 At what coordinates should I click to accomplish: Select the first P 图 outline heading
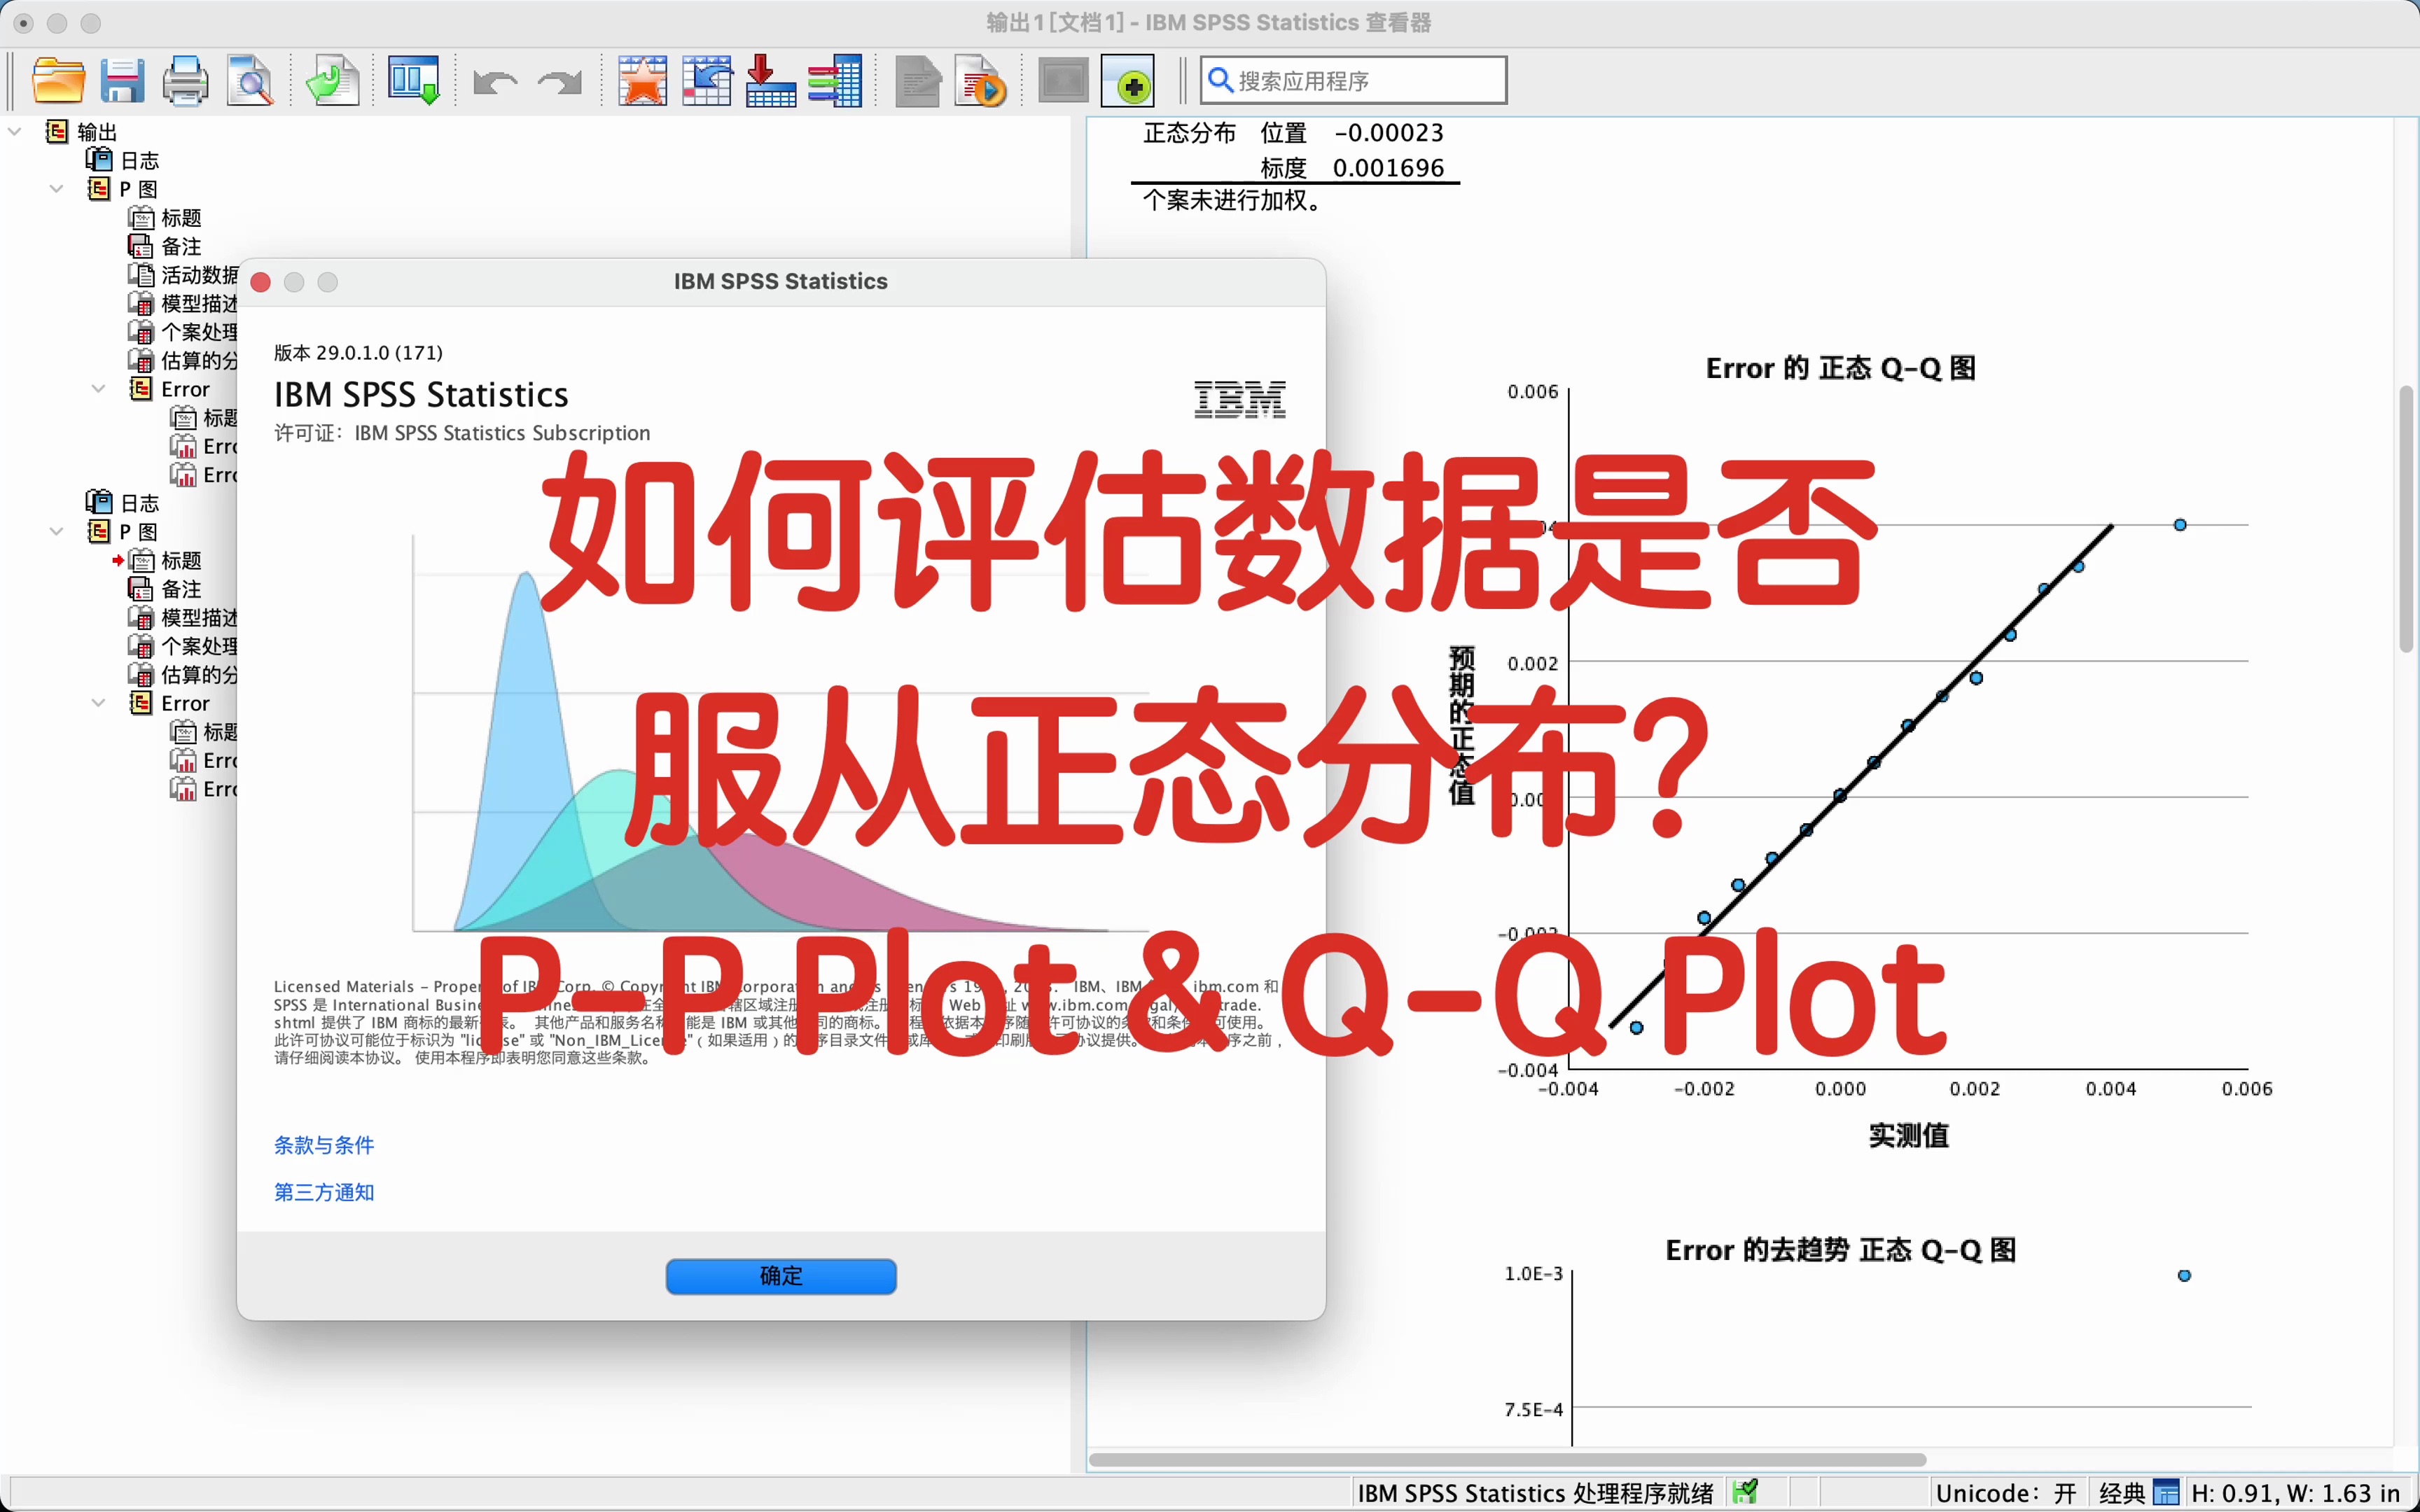123,189
